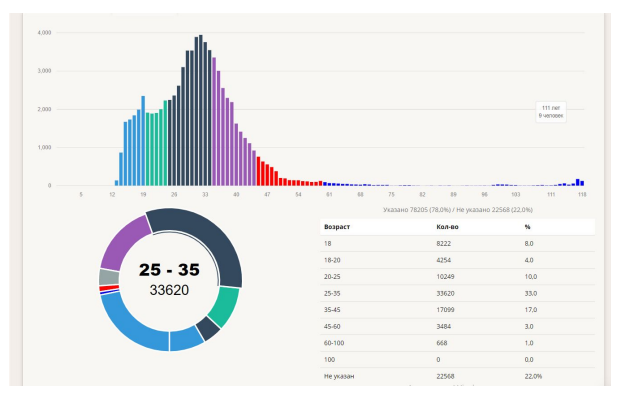Click the red donut segment
The height and width of the screenshot is (405, 623).
click(109, 287)
